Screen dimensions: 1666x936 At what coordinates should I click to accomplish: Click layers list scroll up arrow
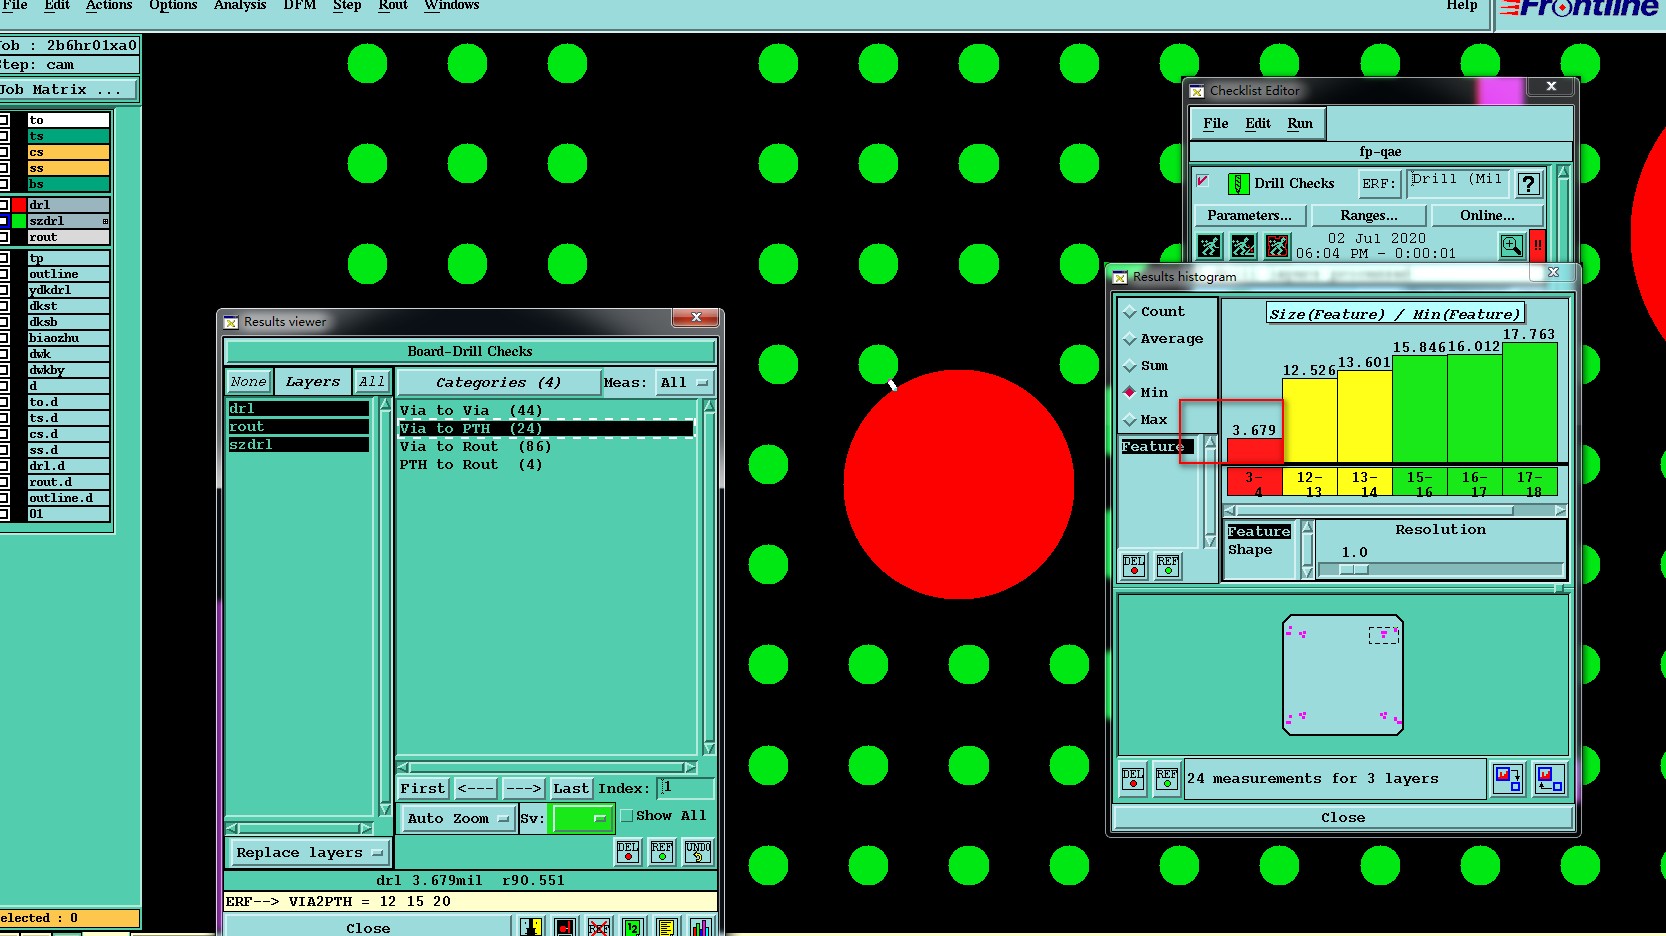[x=385, y=404]
